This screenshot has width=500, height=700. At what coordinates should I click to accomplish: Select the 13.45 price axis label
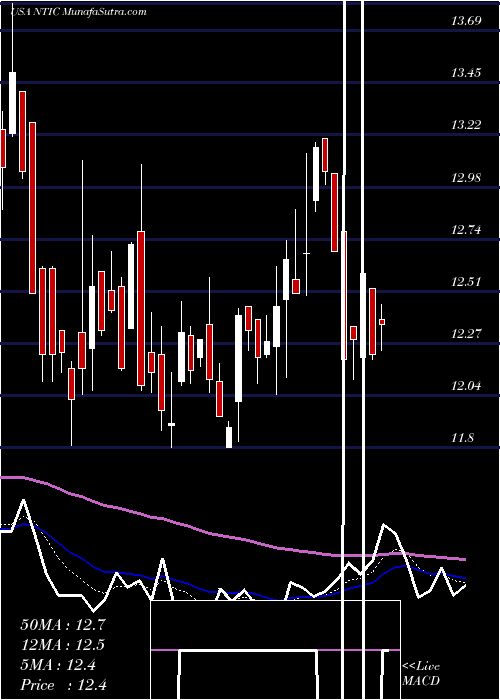click(466, 73)
